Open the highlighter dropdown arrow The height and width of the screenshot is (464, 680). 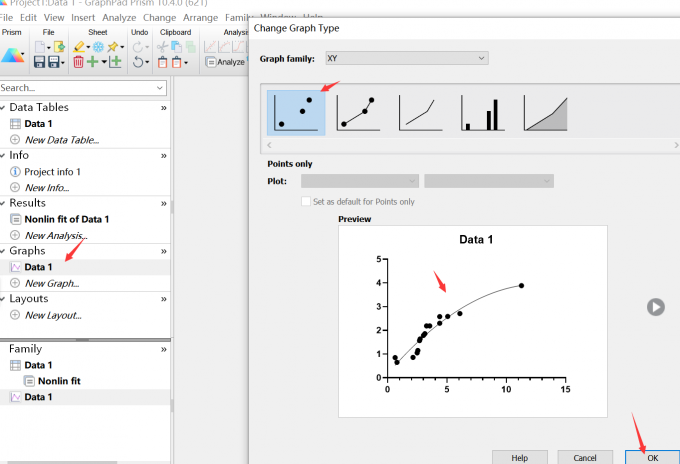tap(88, 47)
